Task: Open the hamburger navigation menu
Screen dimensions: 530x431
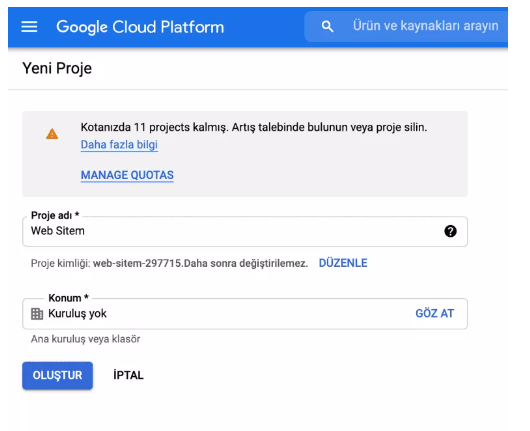Action: point(29,27)
